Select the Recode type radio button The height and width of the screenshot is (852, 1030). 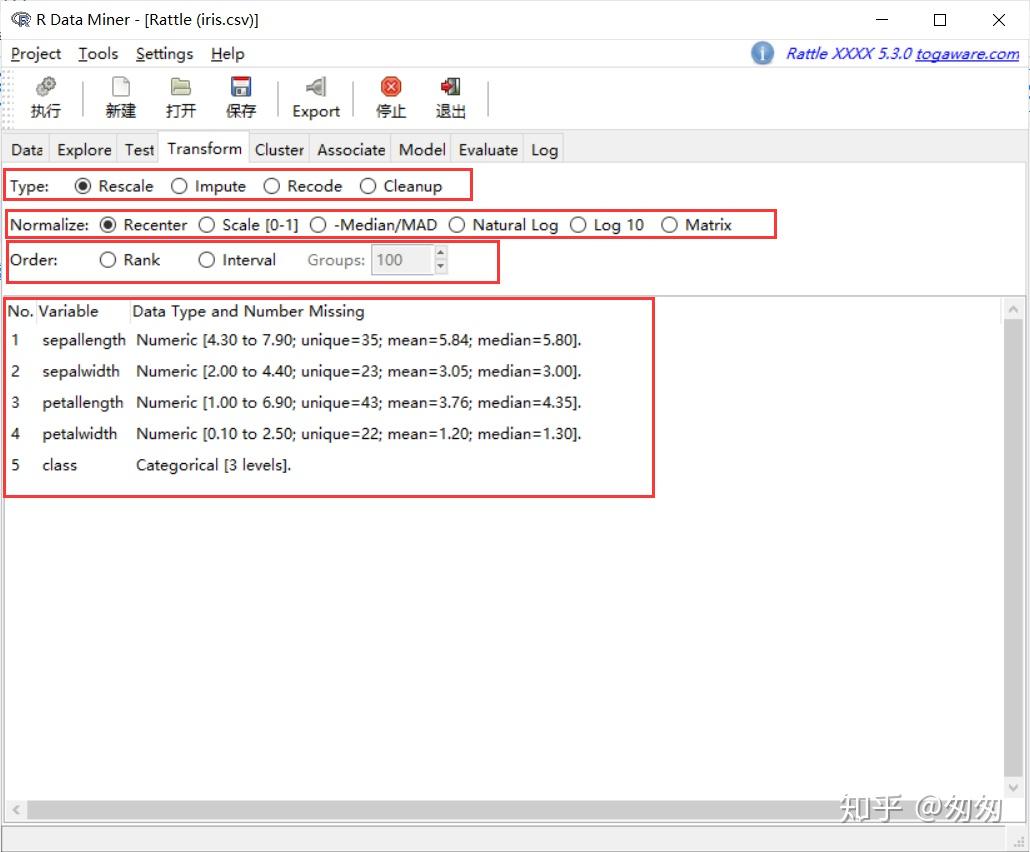[x=272, y=187]
